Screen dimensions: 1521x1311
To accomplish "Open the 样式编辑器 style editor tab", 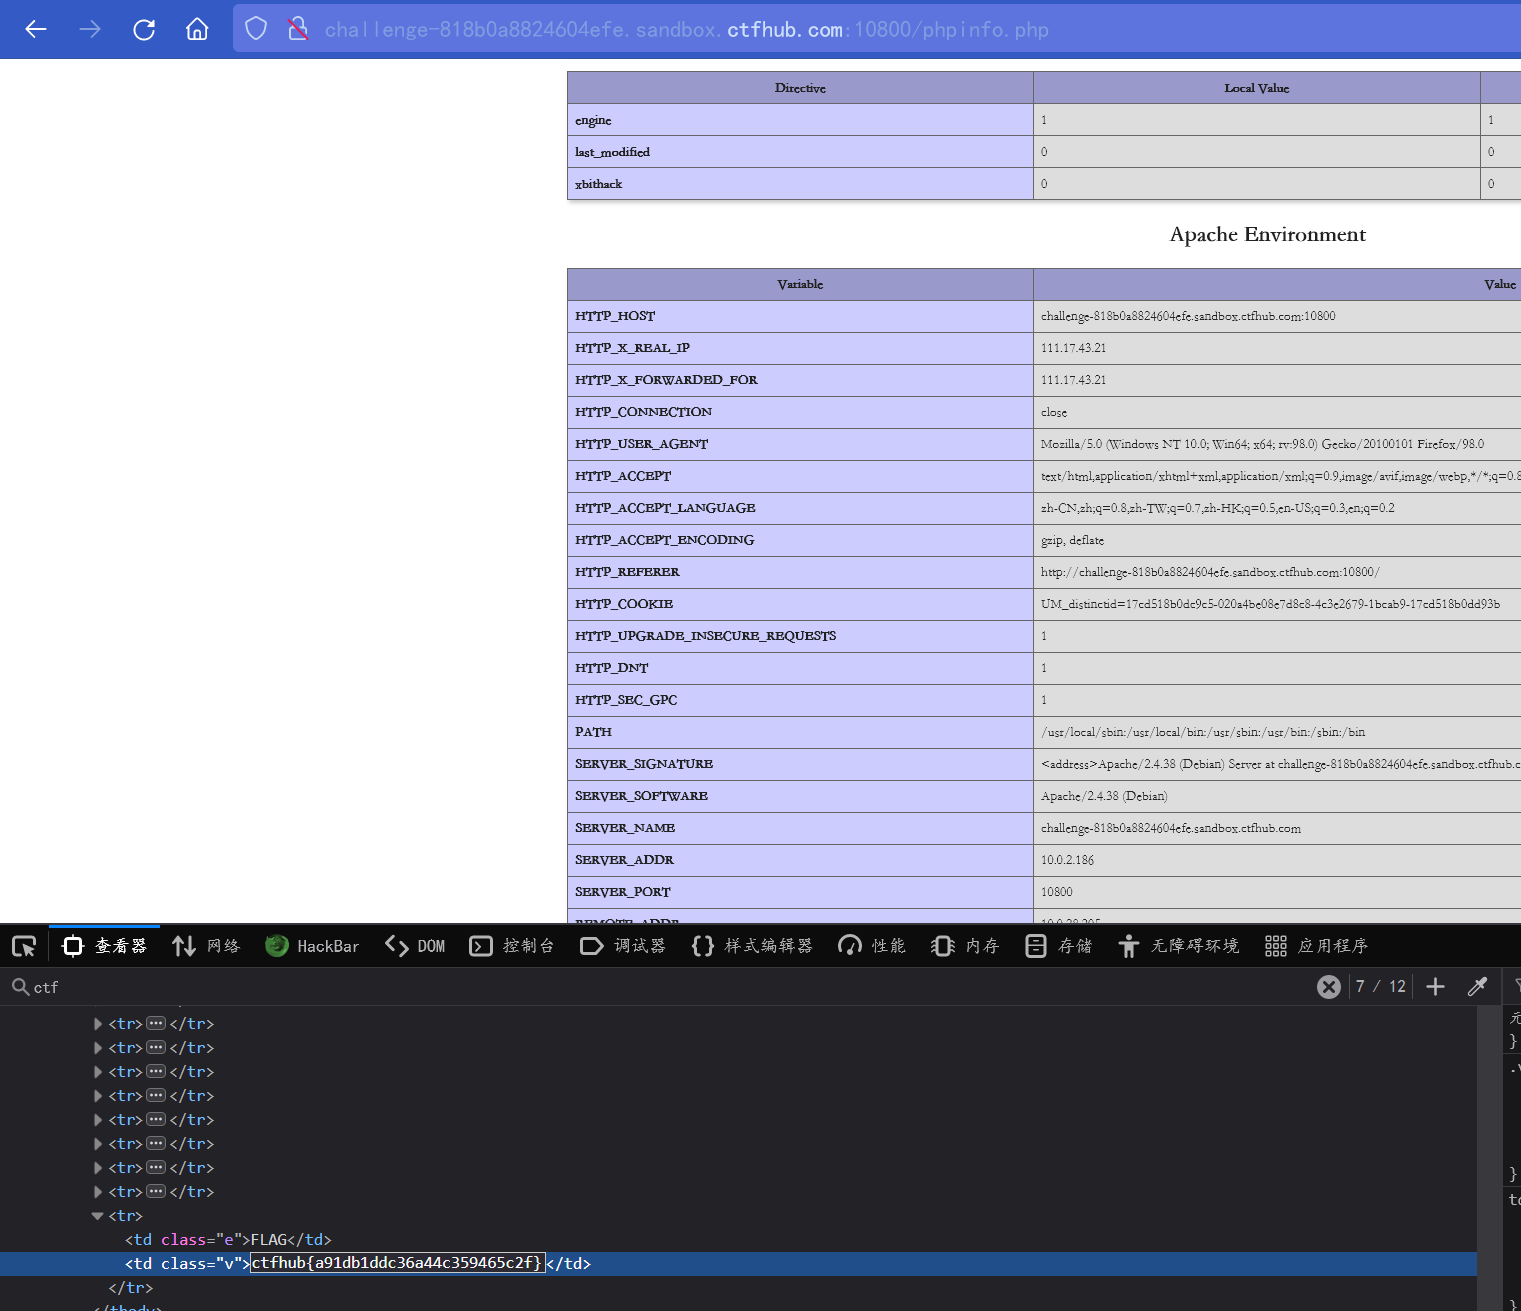I will pyautogui.click(x=752, y=946).
